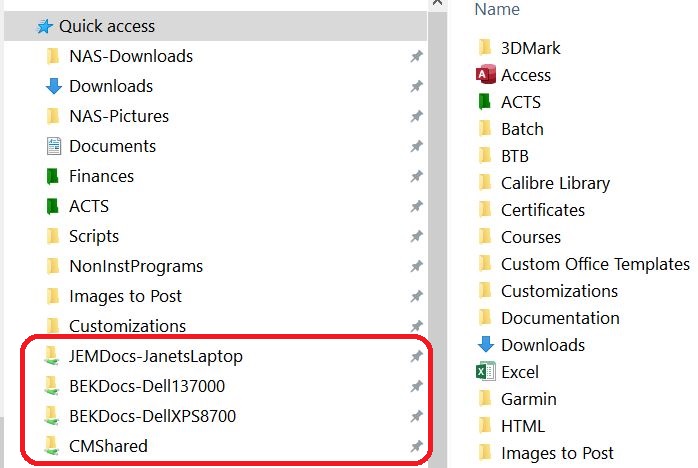Click the Excel application icon
This screenshot has width=698, height=468.
pyautogui.click(x=486, y=372)
